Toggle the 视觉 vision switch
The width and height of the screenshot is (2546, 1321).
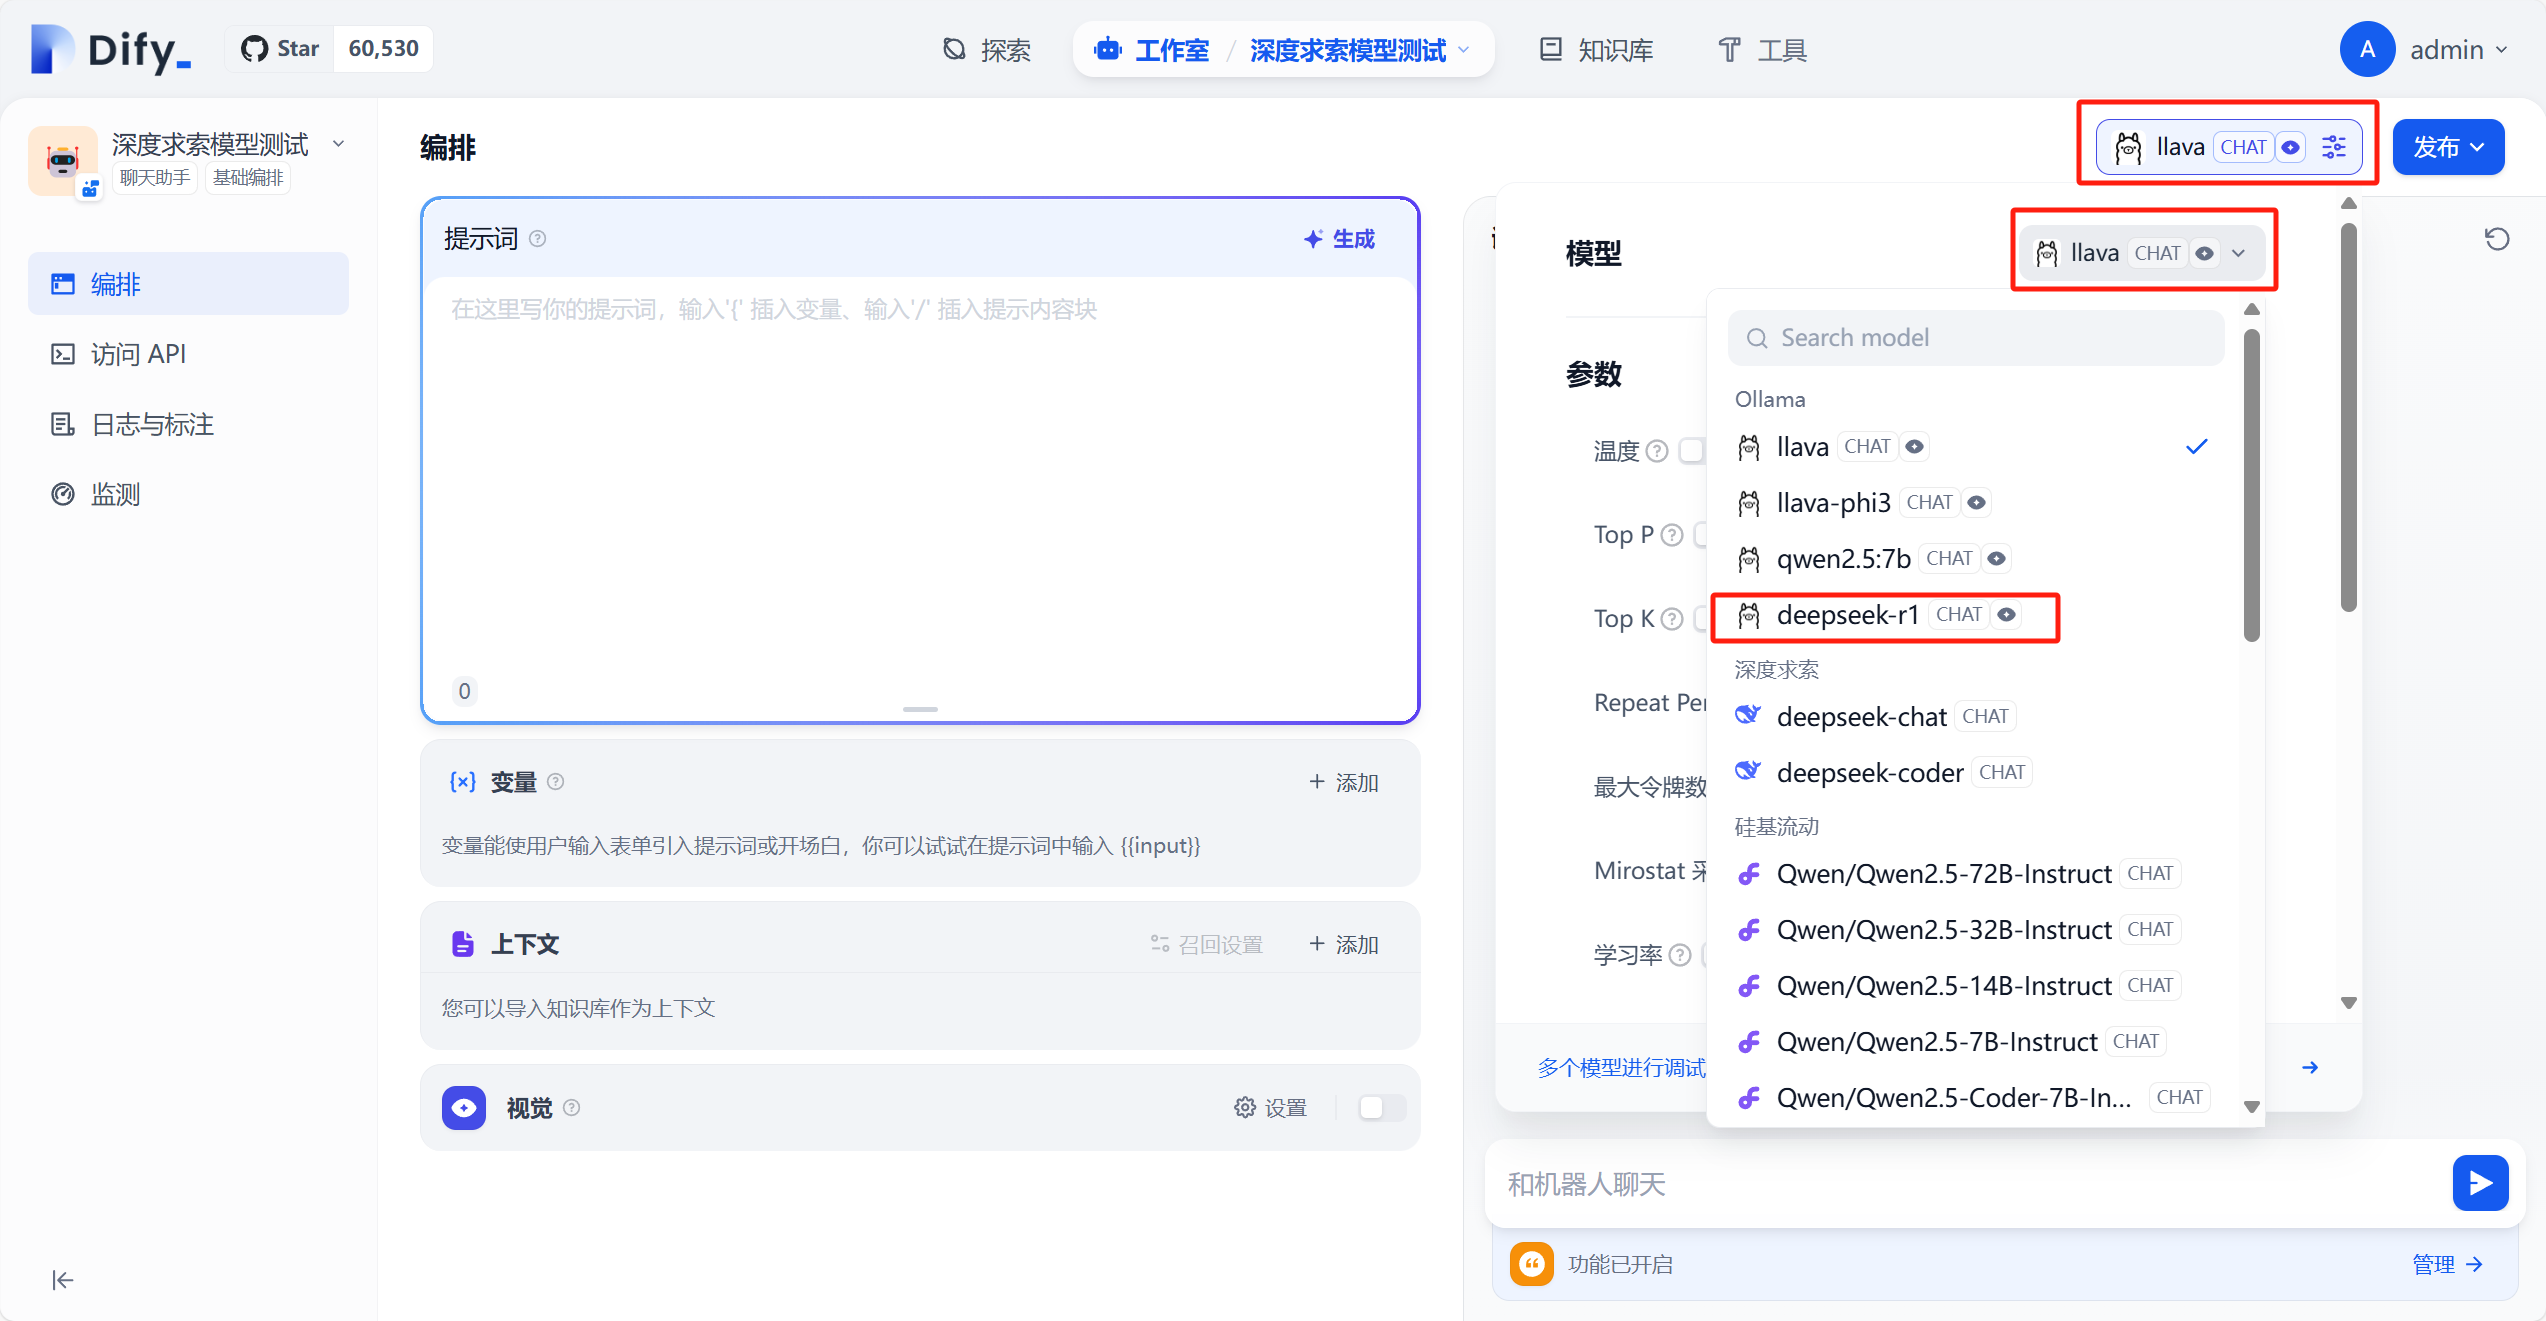[x=1381, y=1107]
